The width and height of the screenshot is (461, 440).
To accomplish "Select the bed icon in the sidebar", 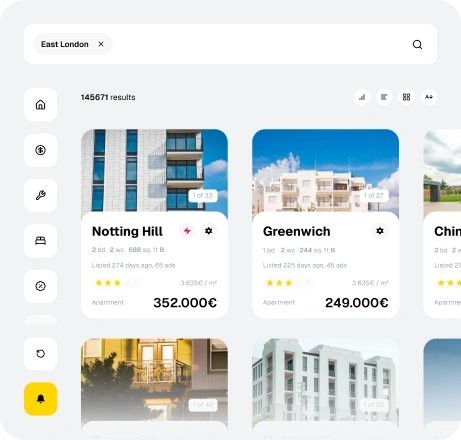I will [x=40, y=241].
